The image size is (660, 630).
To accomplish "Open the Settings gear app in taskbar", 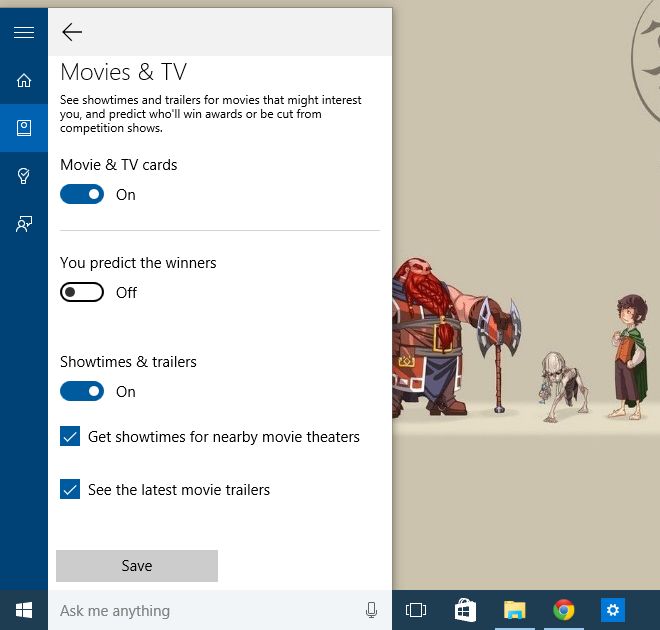I will [613, 610].
